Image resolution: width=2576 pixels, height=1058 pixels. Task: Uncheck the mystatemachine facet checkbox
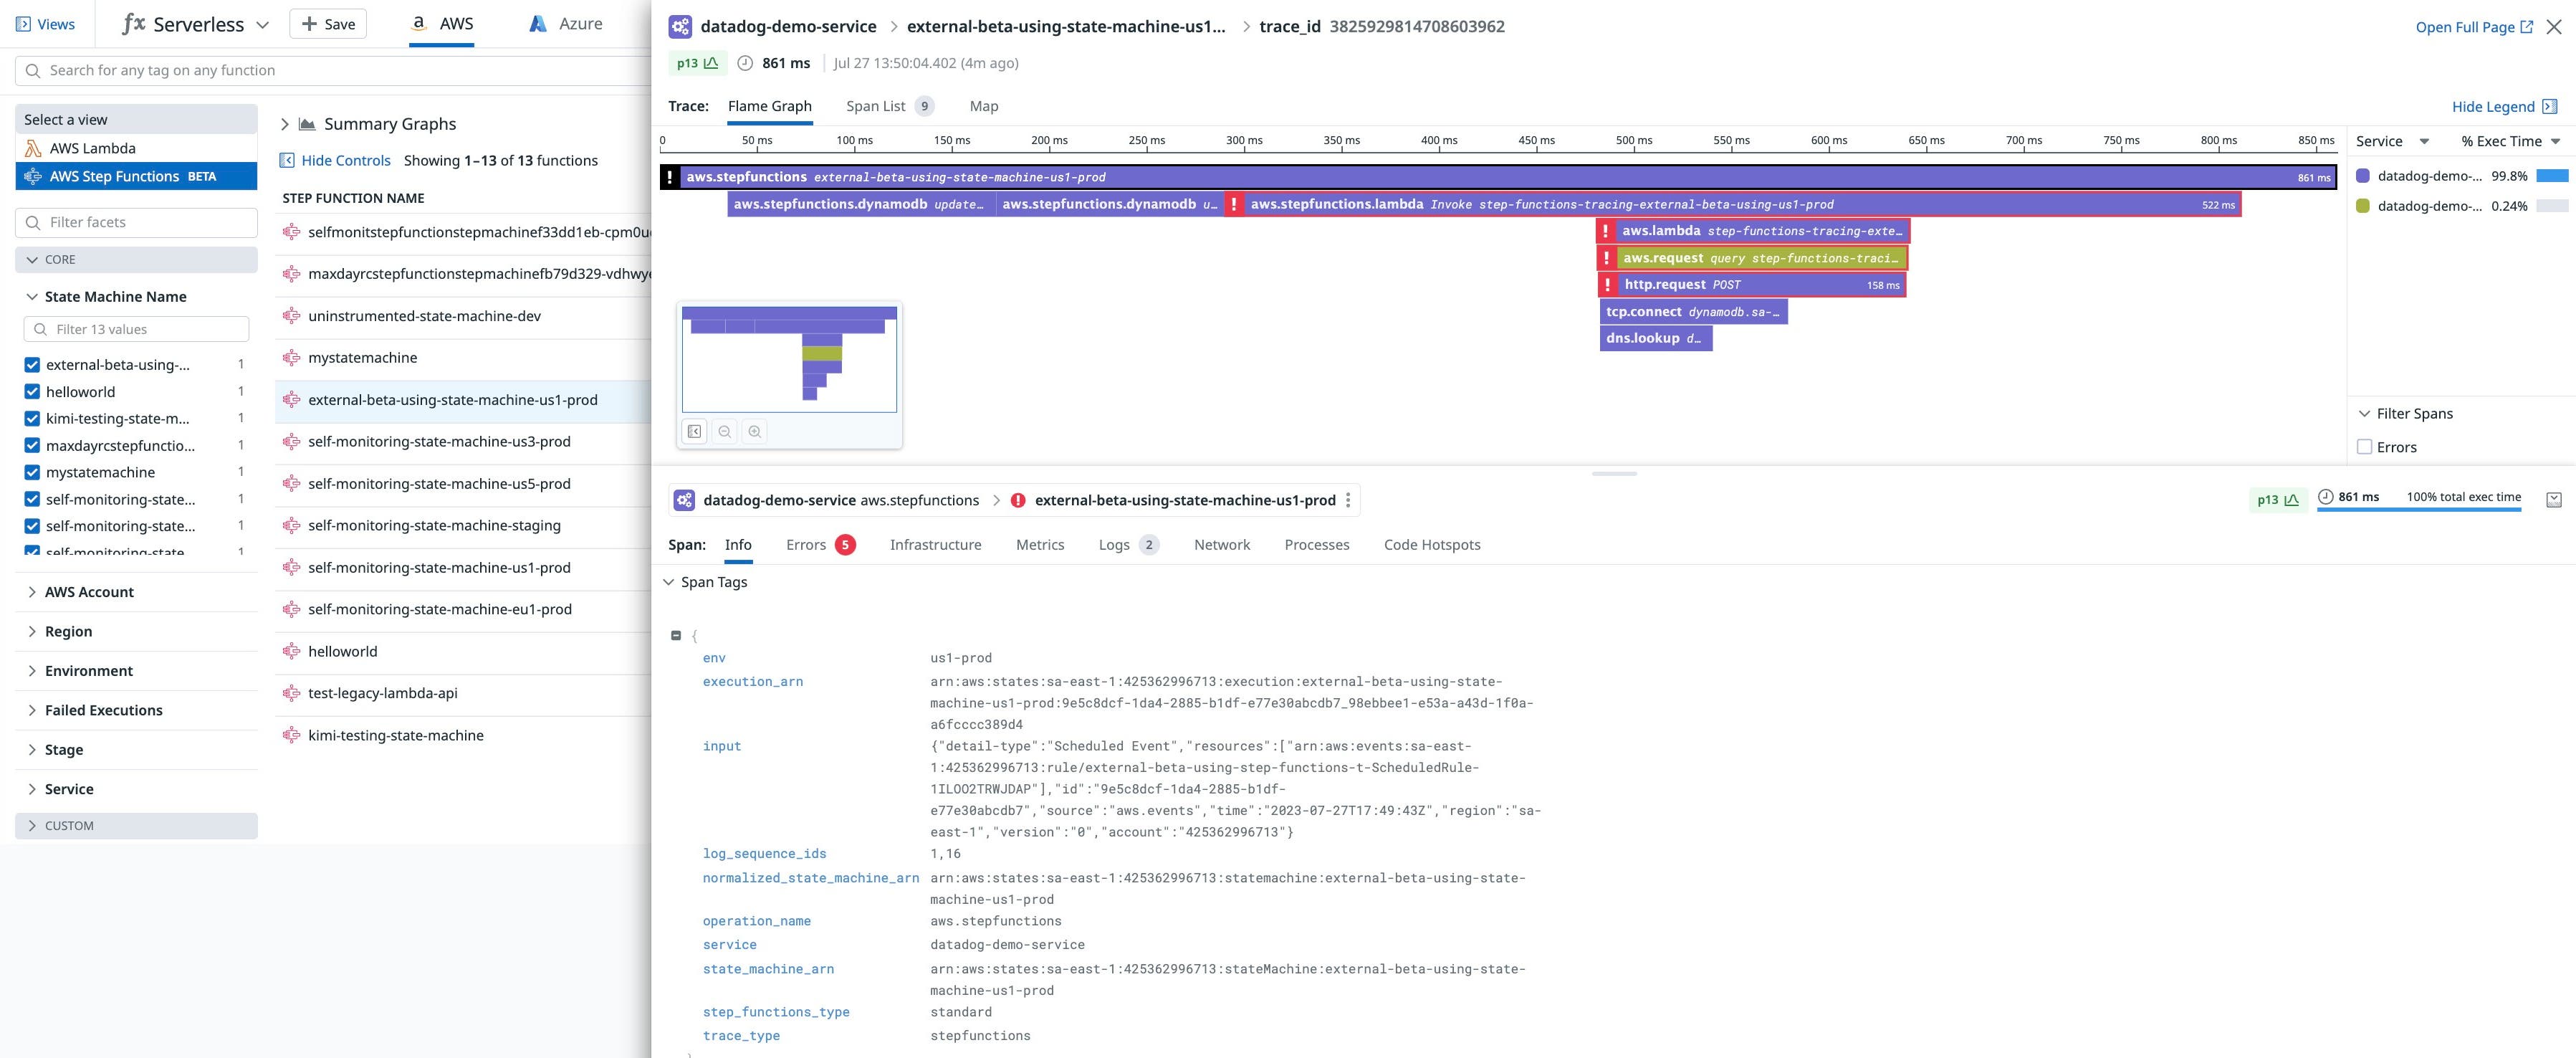click(x=33, y=471)
